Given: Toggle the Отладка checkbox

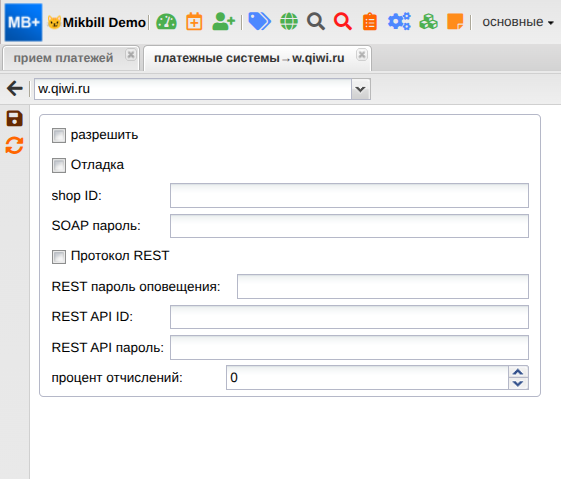Looking at the screenshot, I should coord(59,166).
